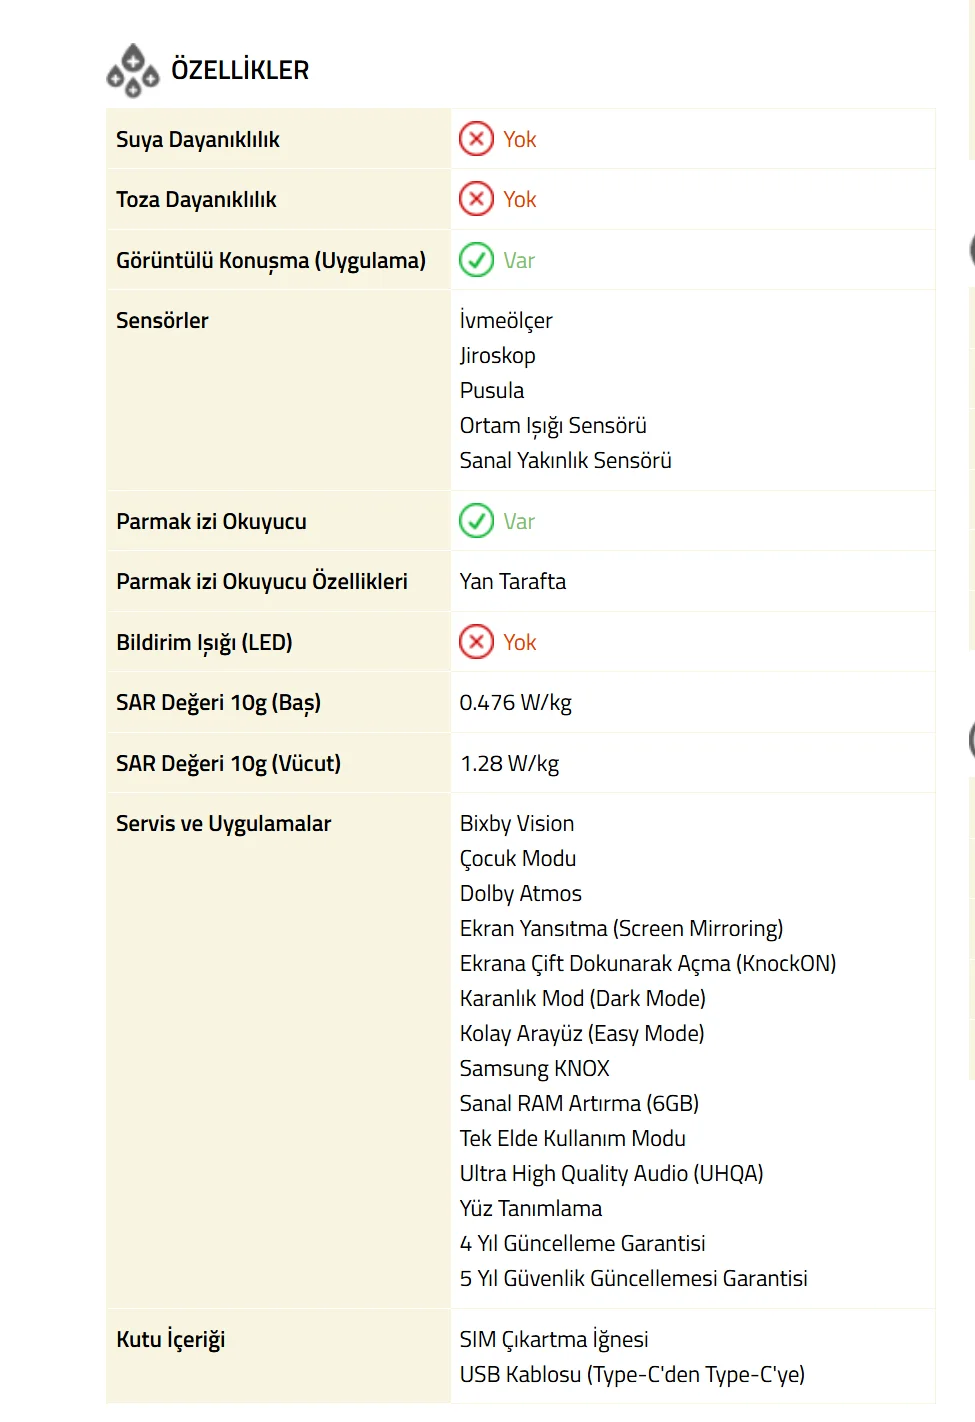Click the 4 Yıl Güncelleme Garantisi entry

tap(582, 1244)
